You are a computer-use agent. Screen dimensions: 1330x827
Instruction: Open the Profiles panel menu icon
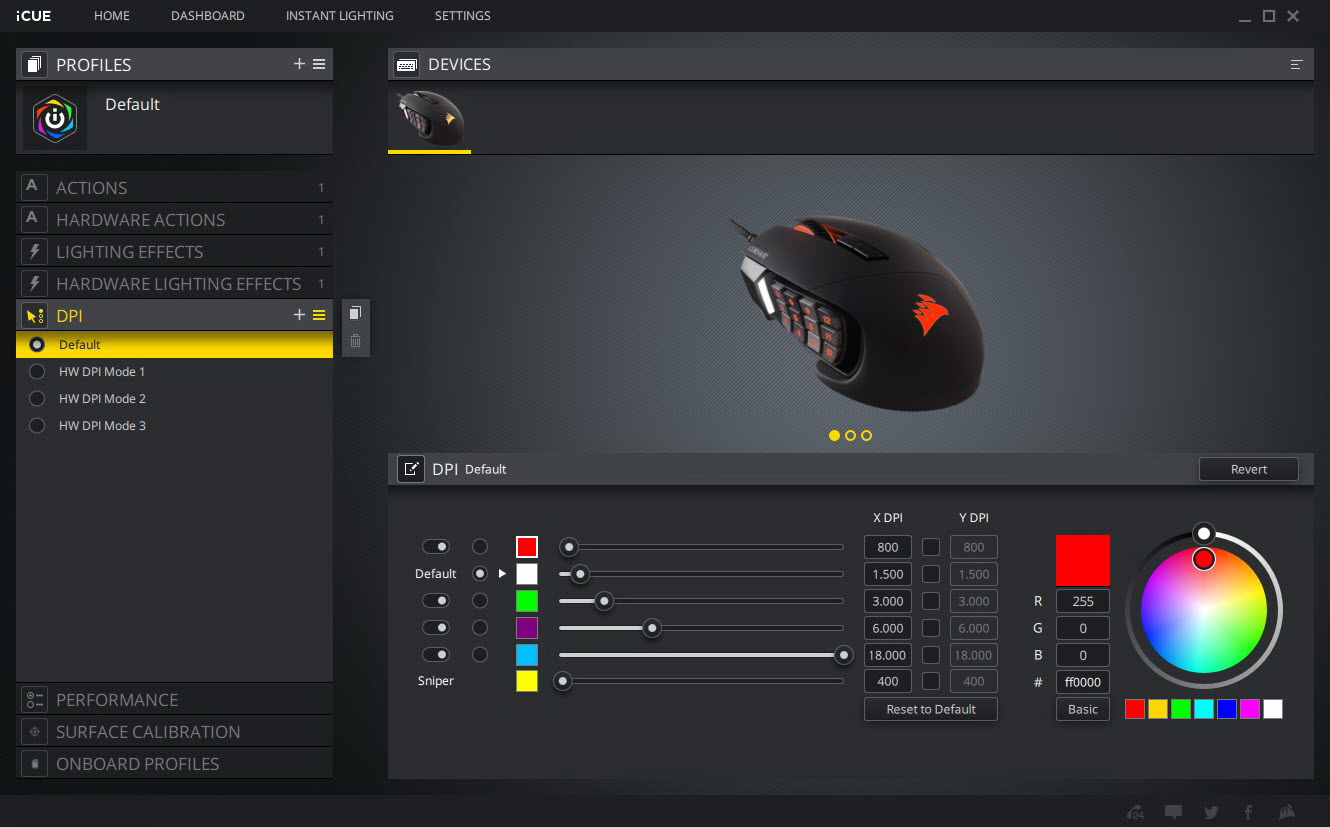tap(319, 64)
